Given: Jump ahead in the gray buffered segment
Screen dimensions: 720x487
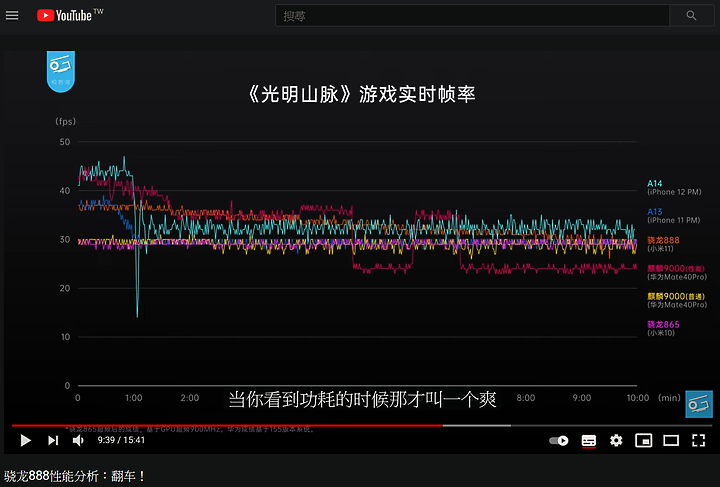Looking at the screenshot, I should click(x=477, y=425).
